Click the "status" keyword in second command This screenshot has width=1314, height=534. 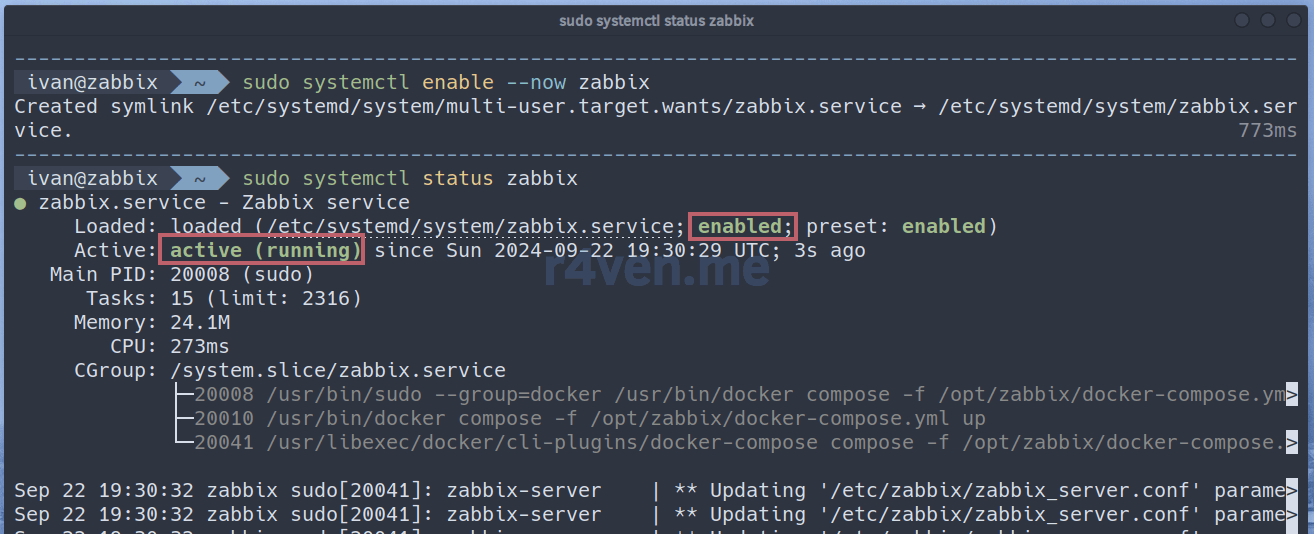pyautogui.click(x=458, y=178)
